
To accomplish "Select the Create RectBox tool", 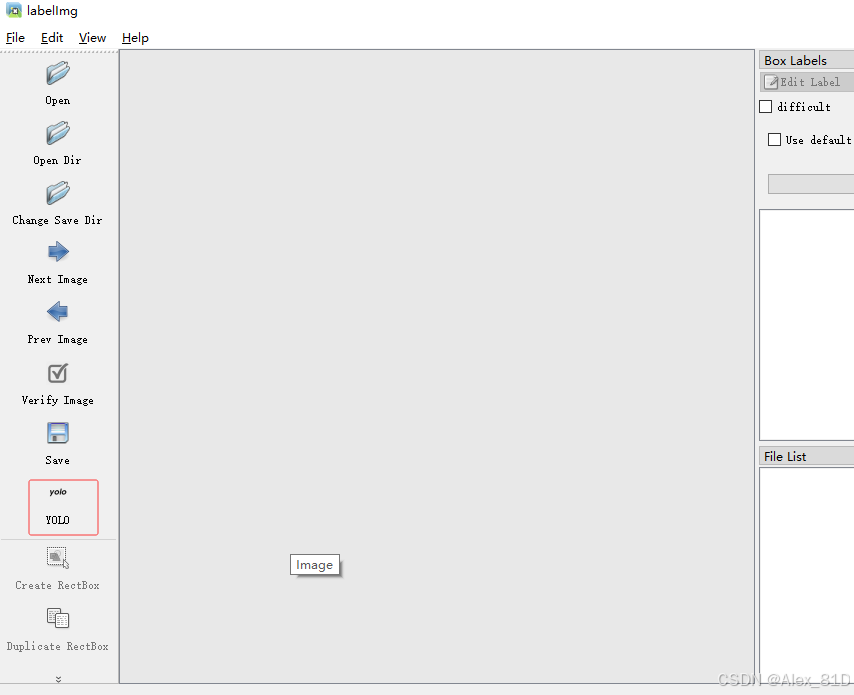I will coord(58,569).
